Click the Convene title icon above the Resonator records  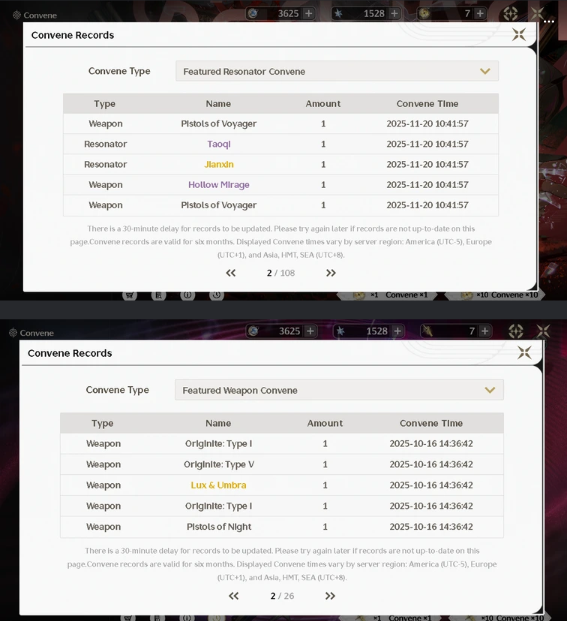(17, 15)
